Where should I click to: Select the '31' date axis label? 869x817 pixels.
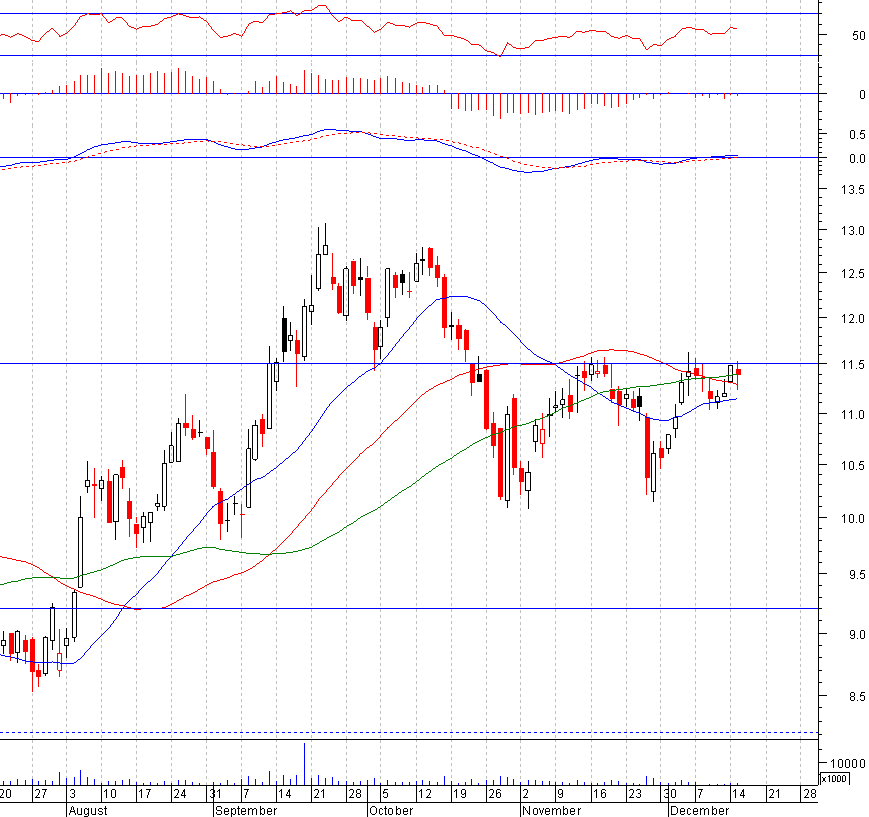point(215,794)
